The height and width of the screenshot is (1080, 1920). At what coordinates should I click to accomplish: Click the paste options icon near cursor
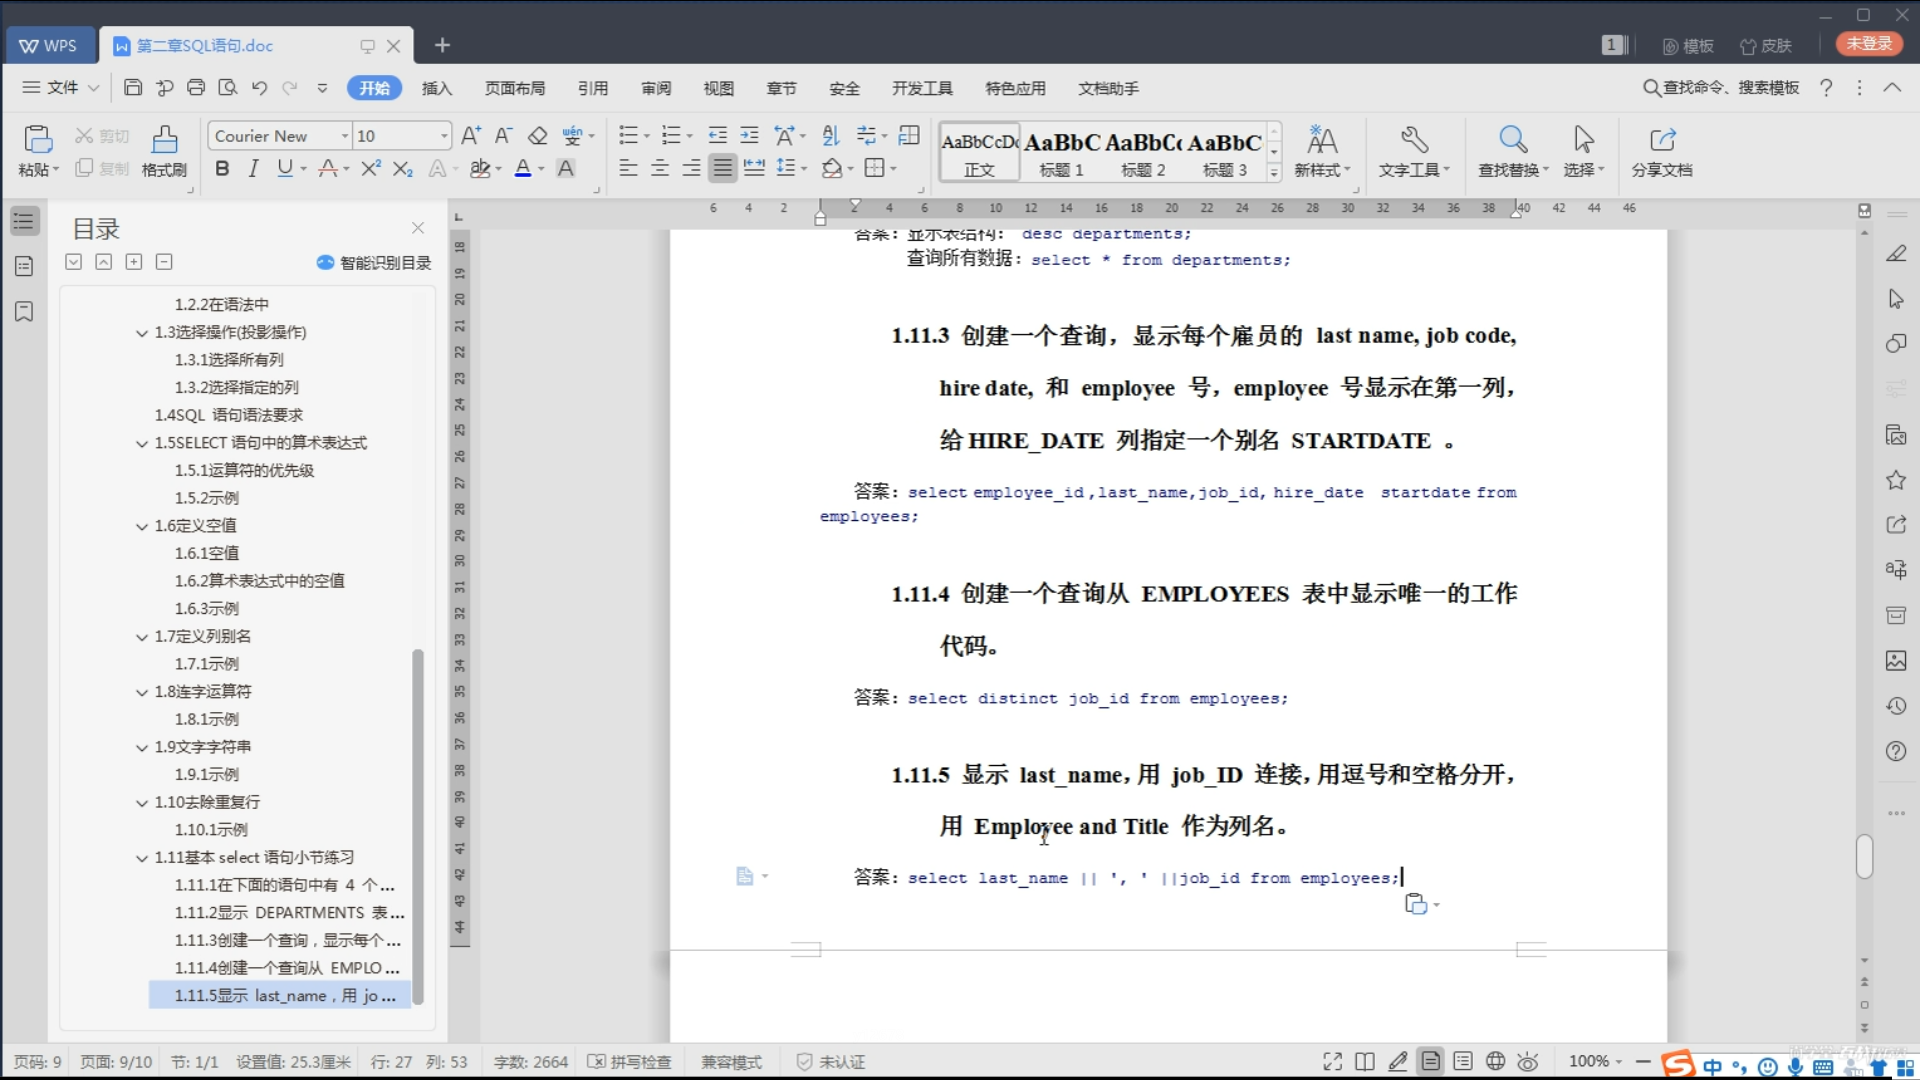click(x=1421, y=904)
